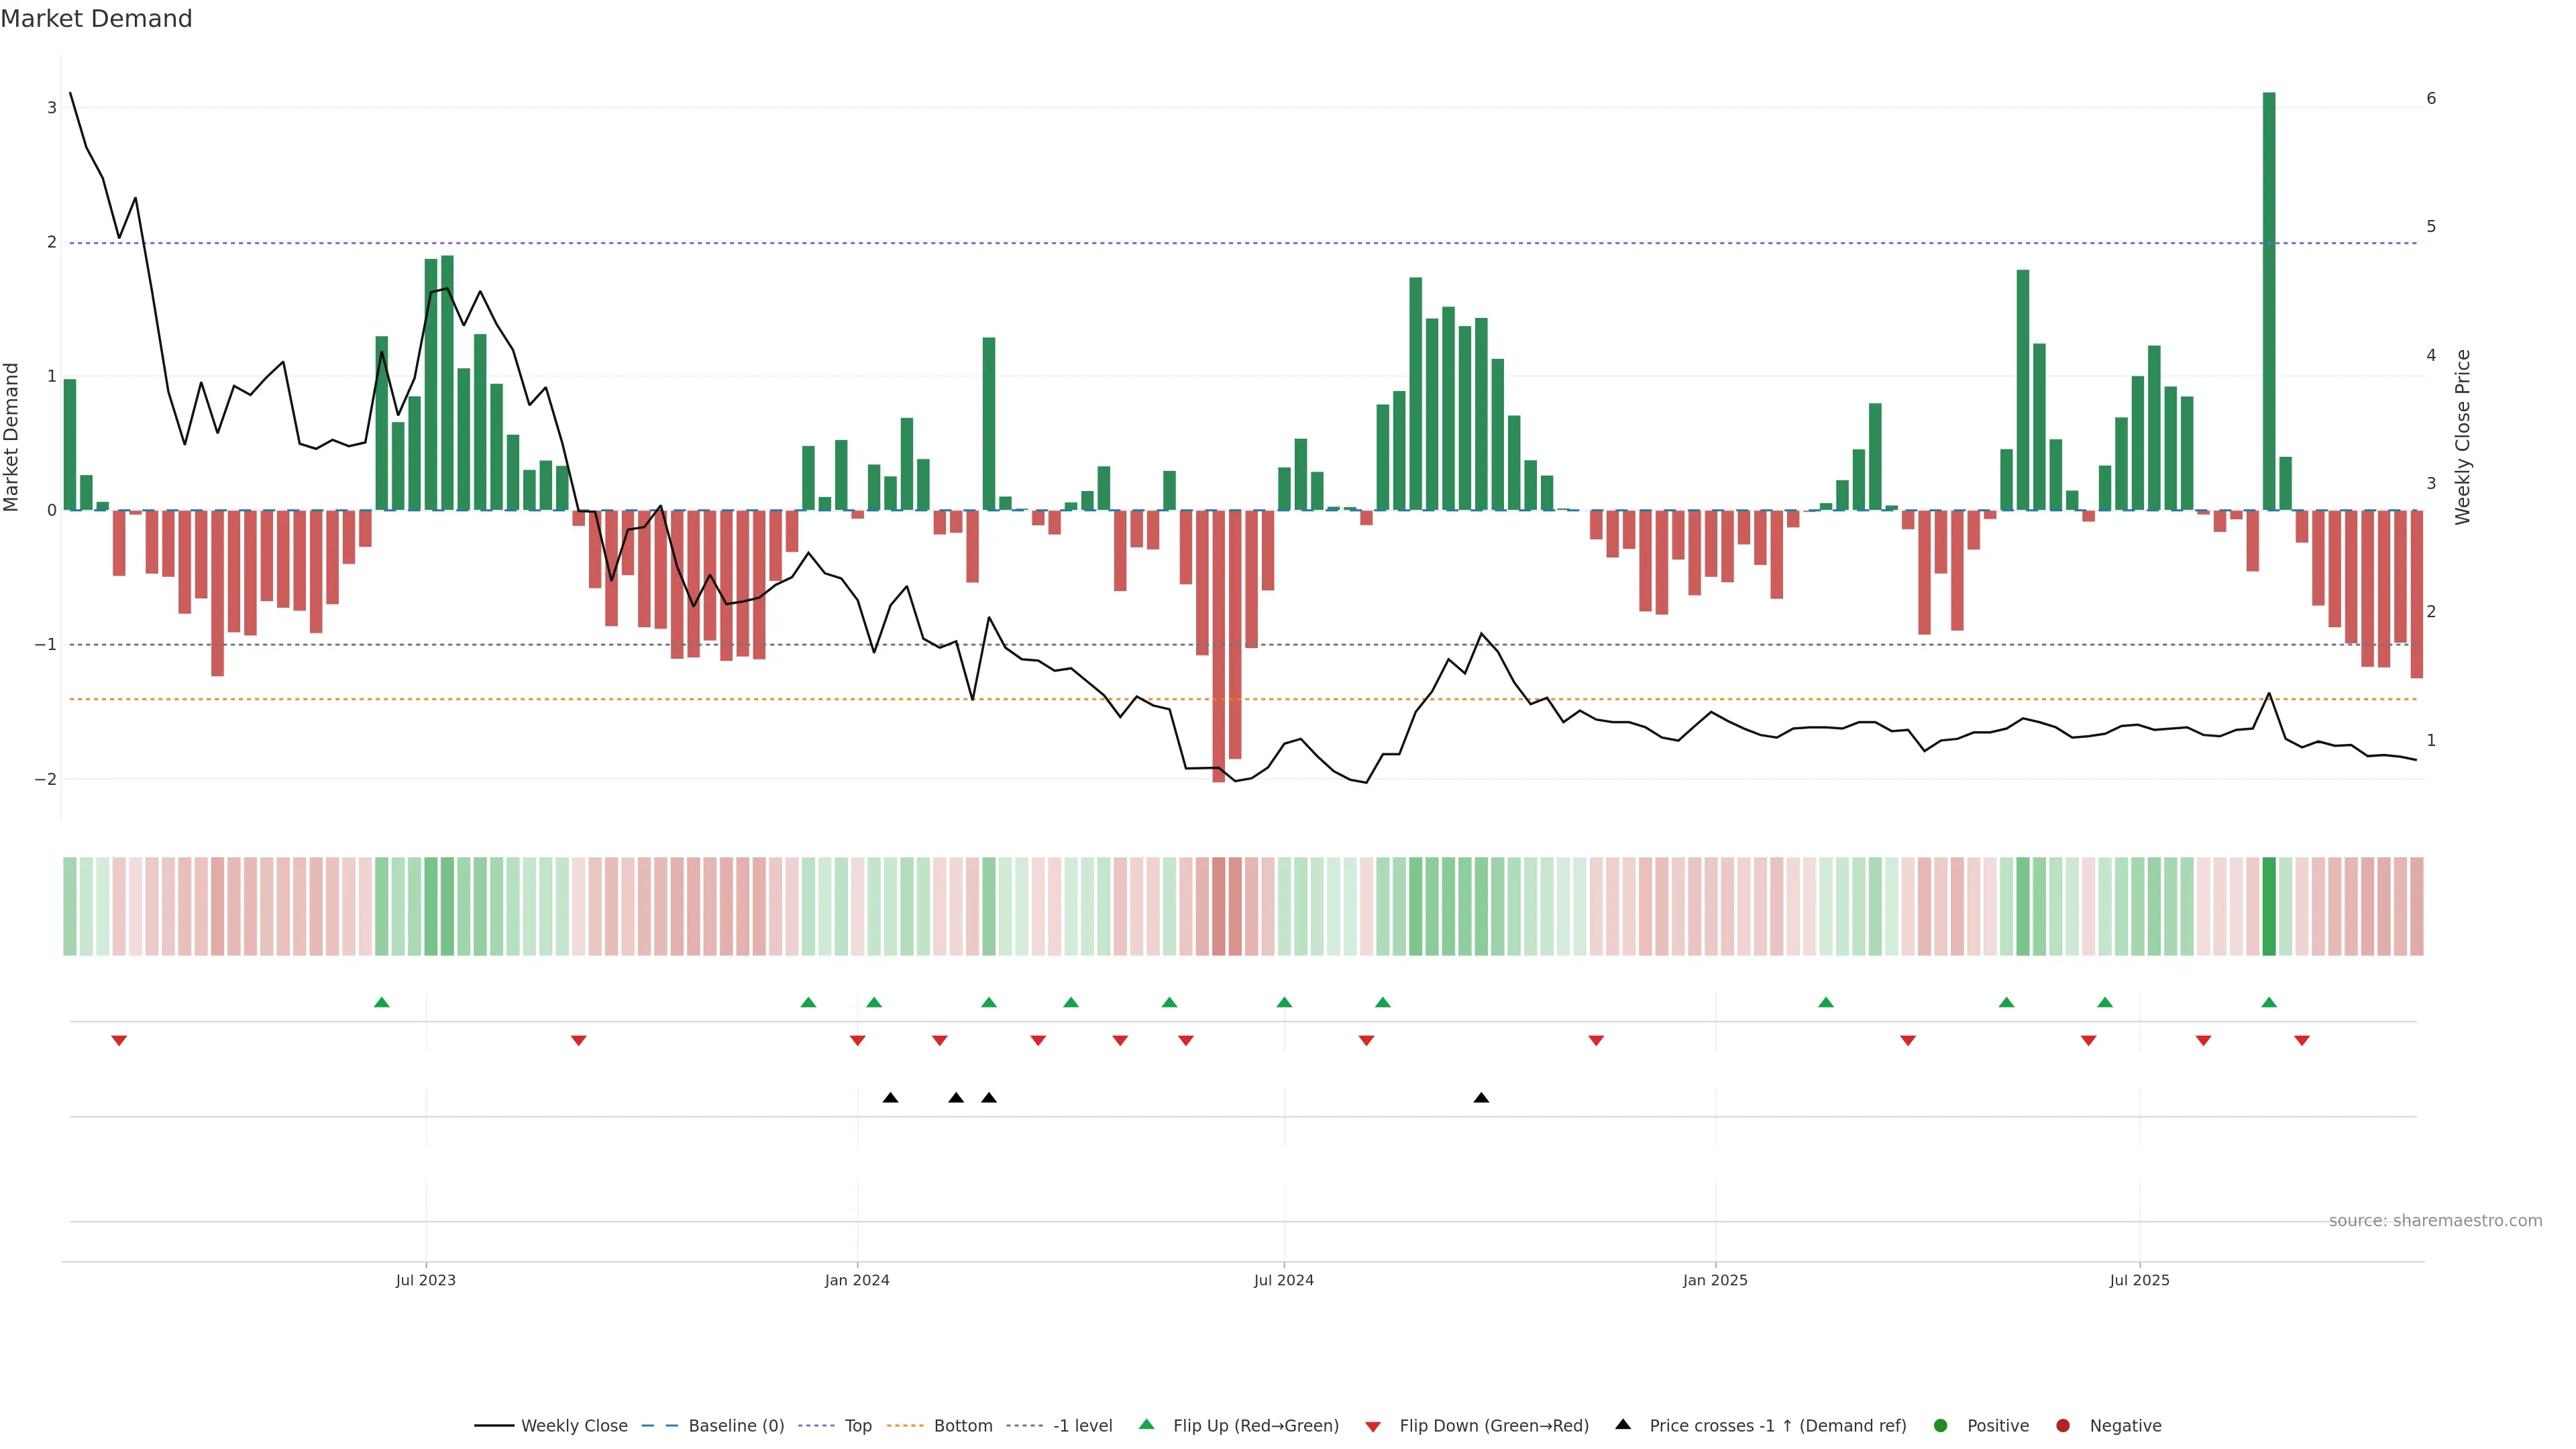This screenshot has height=1449, width=2576.
Task: Click the -1 level legend item
Action: [1082, 1425]
